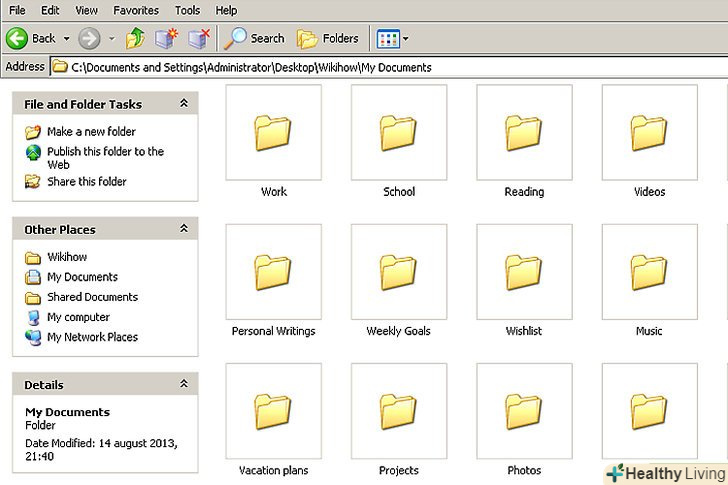This screenshot has height=485, width=728.
Task: Toggle the Folders pane button
Action: tap(328, 39)
